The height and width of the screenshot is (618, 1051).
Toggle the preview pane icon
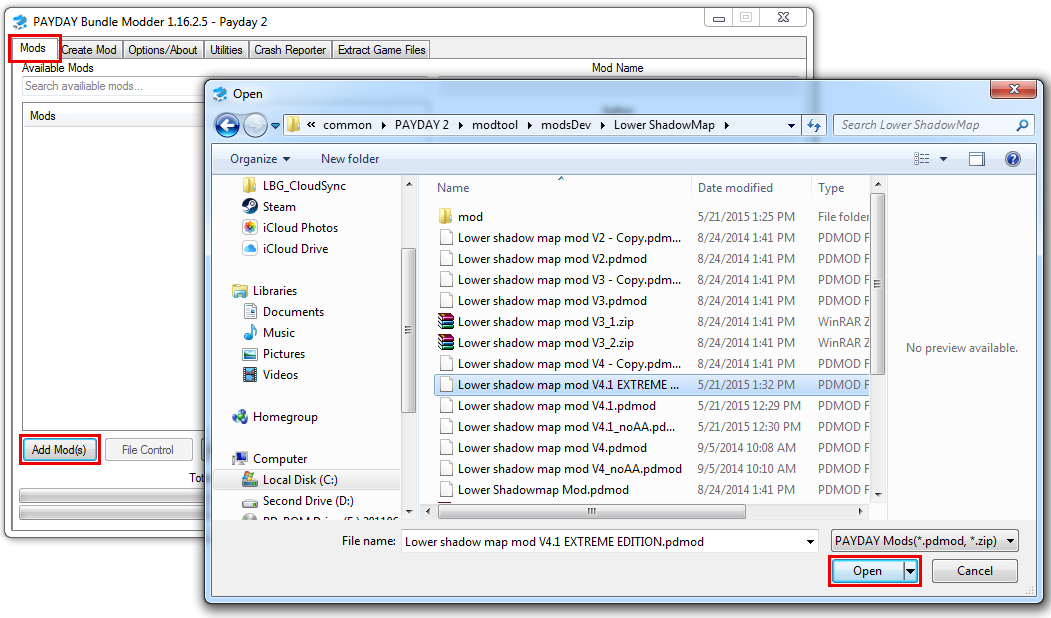tap(977, 159)
